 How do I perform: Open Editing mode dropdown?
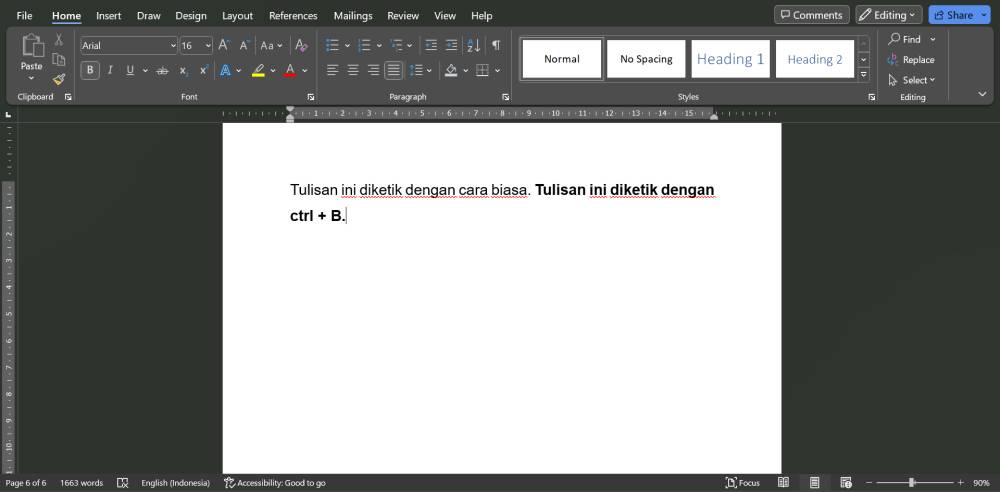(888, 15)
